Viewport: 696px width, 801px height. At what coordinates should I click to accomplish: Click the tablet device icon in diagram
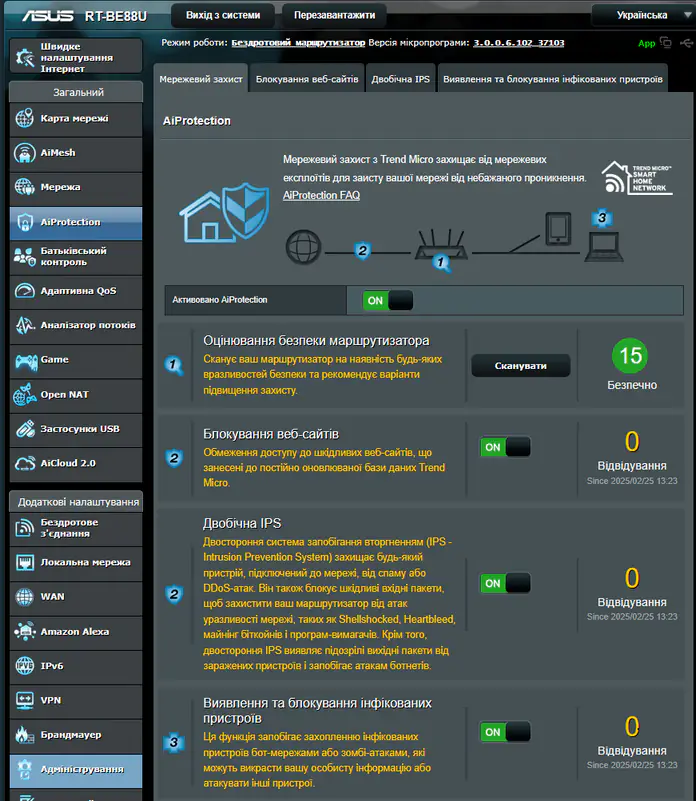(558, 228)
